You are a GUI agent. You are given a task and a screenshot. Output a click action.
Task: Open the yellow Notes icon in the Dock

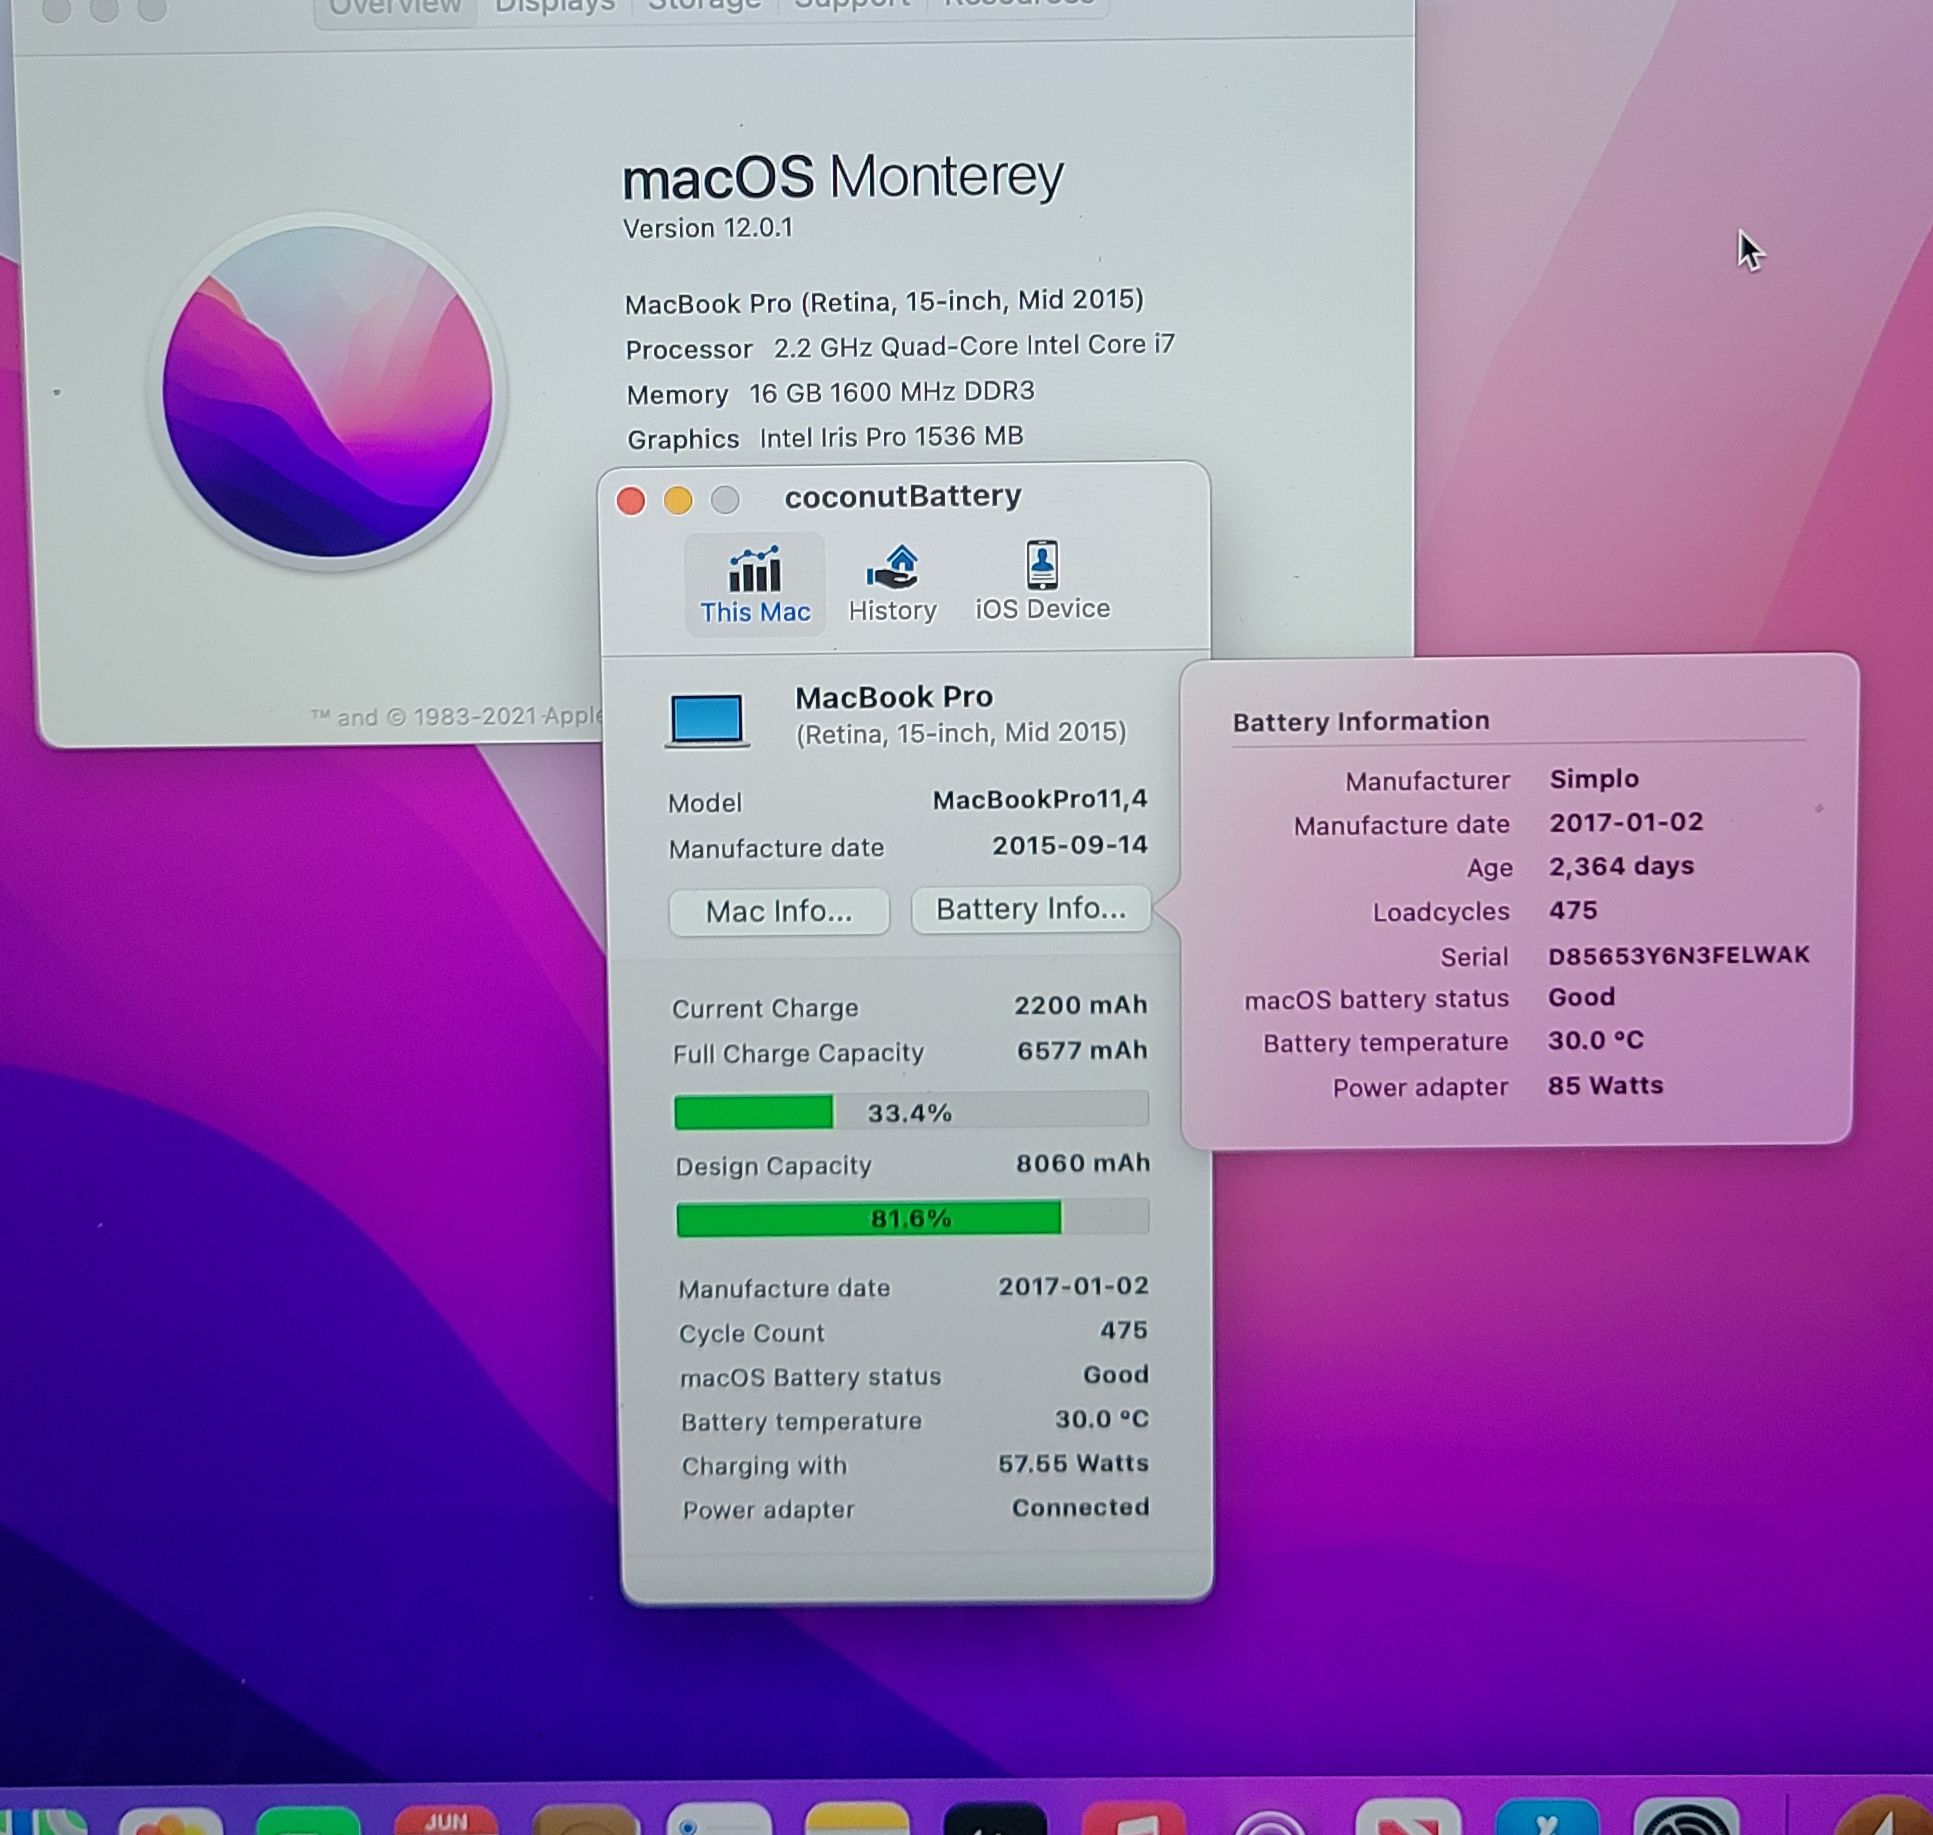click(x=857, y=1820)
